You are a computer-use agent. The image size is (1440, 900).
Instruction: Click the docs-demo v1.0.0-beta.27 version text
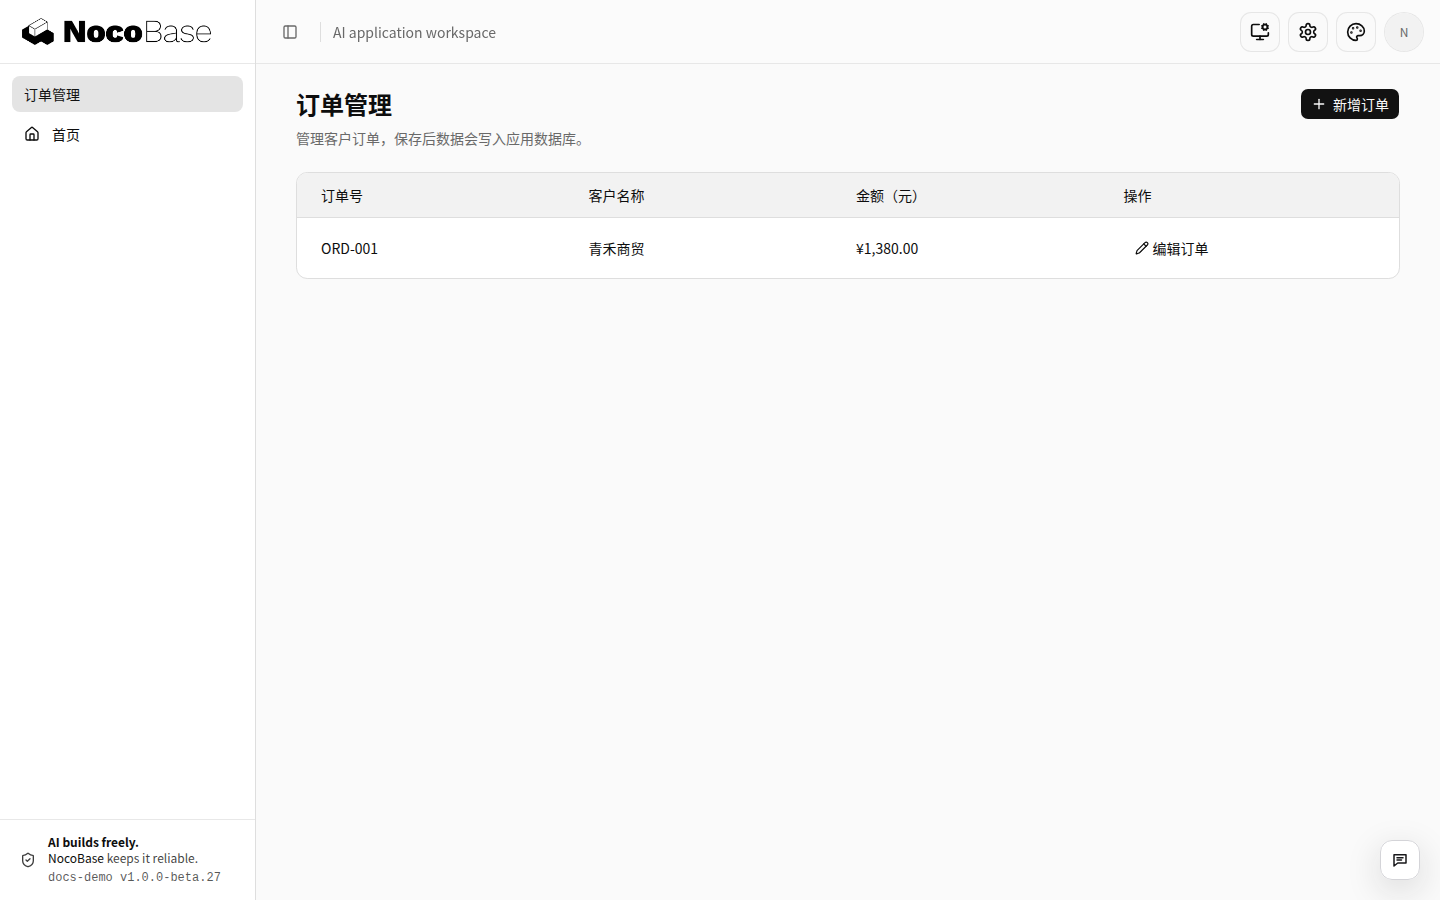[134, 877]
